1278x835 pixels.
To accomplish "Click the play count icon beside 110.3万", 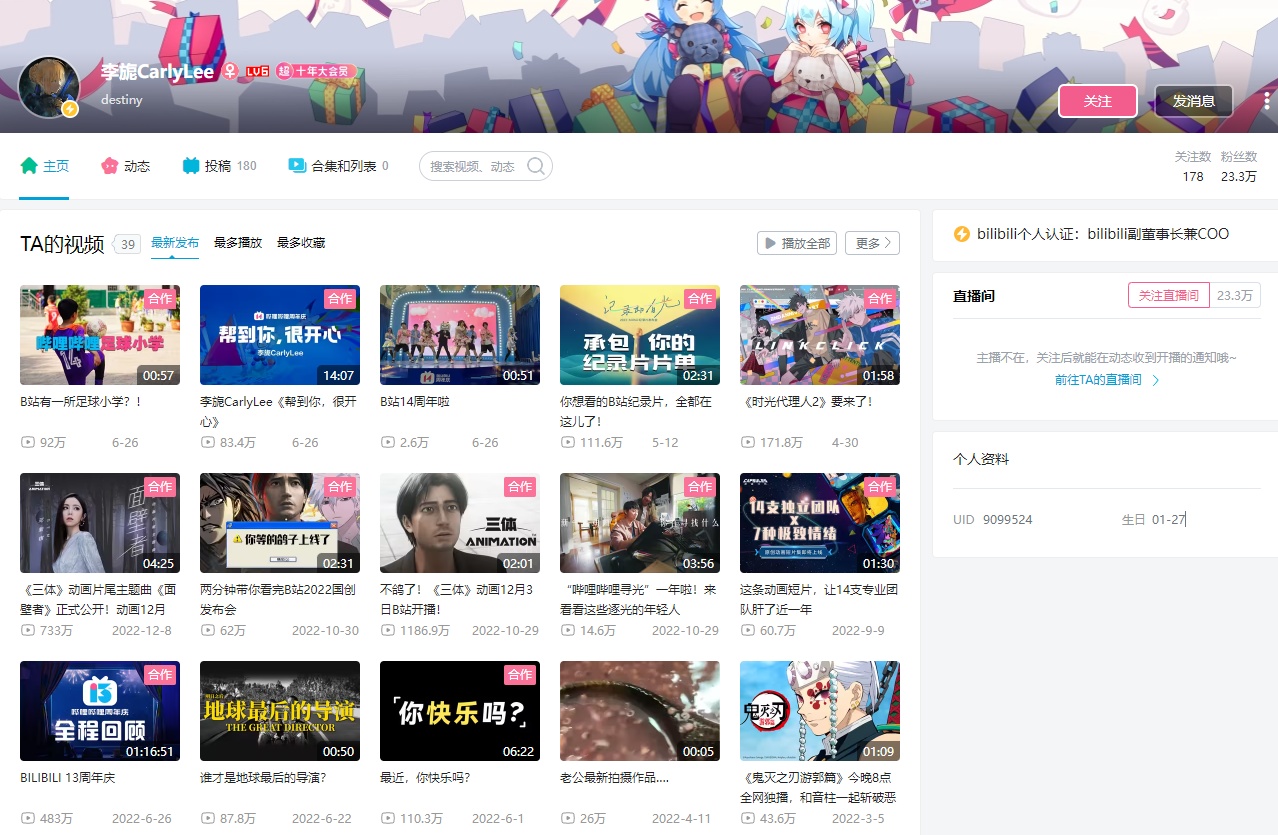I will pos(387,818).
